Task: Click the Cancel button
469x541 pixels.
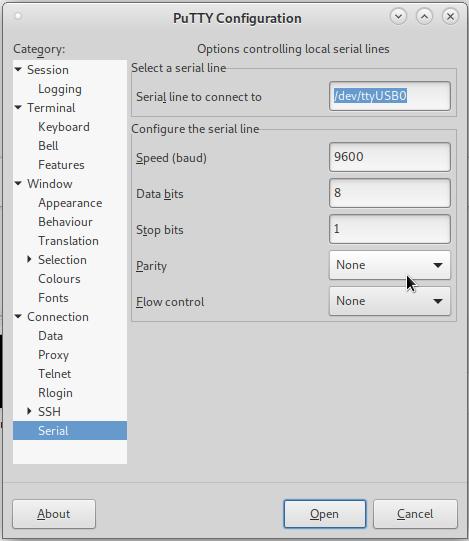Action: click(x=415, y=514)
